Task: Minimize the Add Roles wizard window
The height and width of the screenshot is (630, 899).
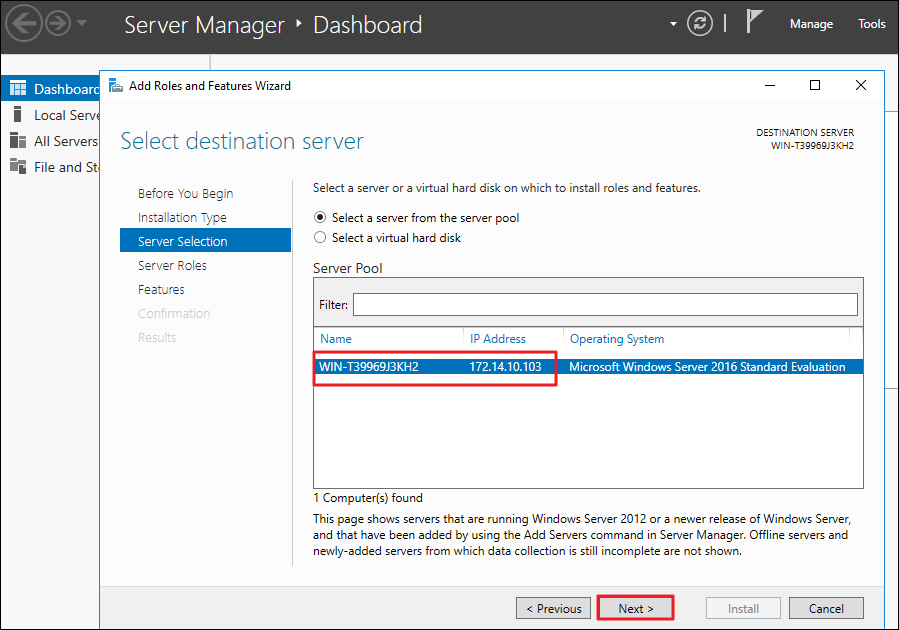Action: click(770, 85)
